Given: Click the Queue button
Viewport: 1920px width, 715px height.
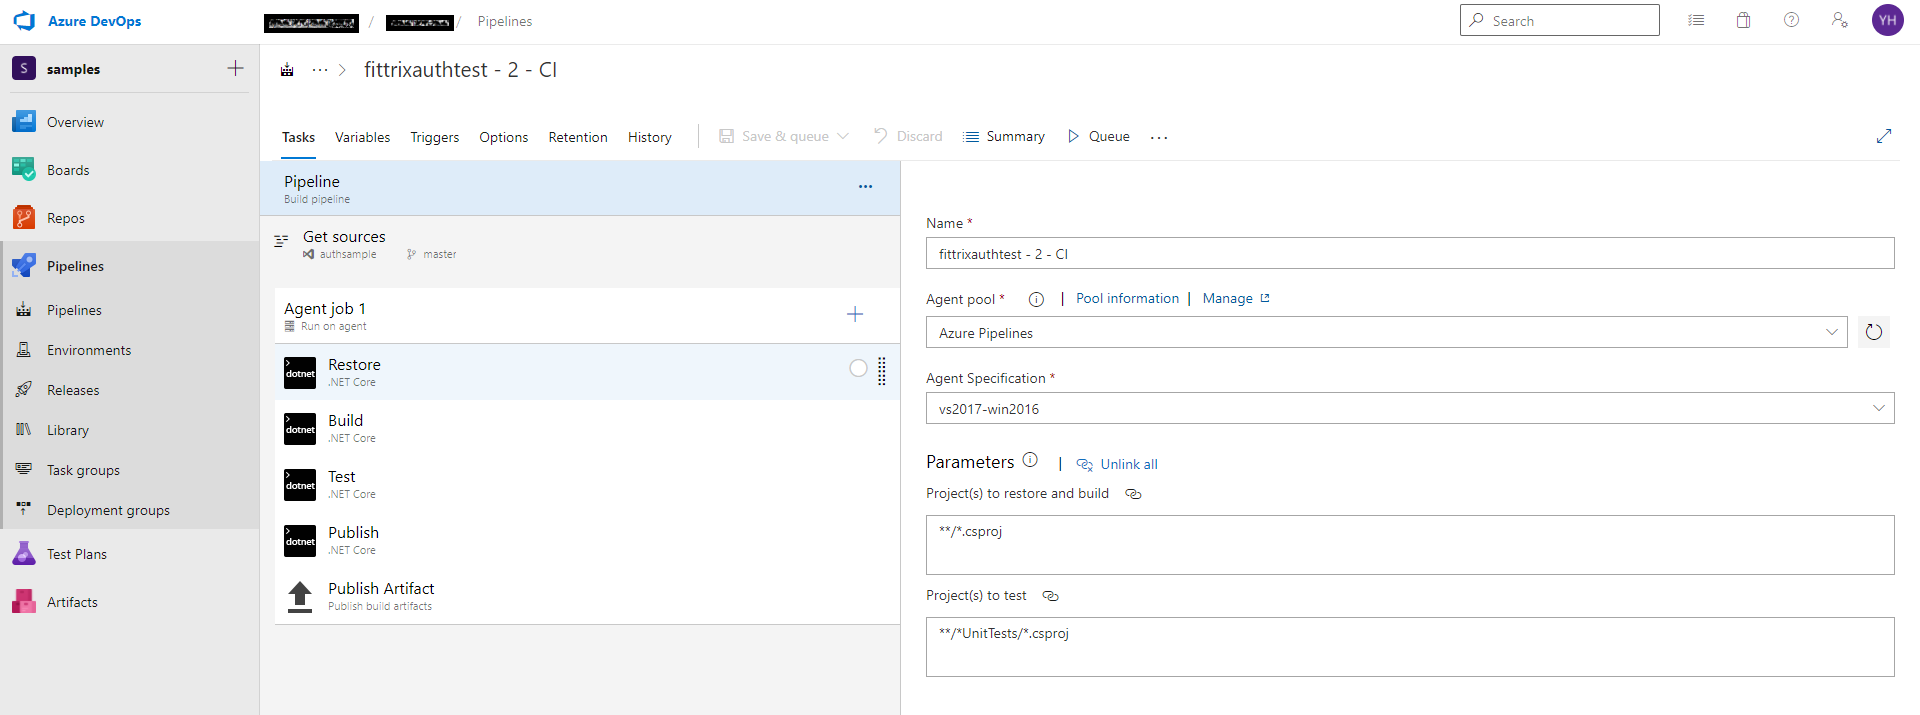Looking at the screenshot, I should [1098, 137].
